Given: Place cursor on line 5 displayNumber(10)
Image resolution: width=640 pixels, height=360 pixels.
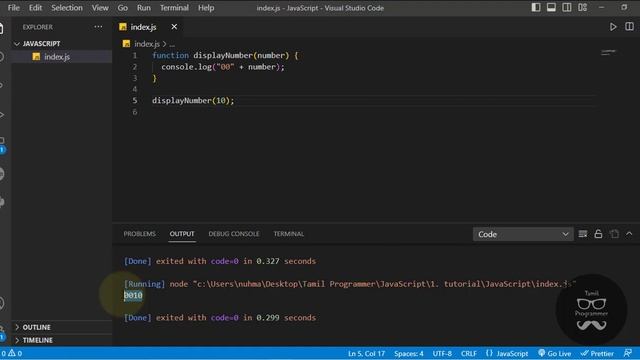Looking at the screenshot, I should (193, 100).
